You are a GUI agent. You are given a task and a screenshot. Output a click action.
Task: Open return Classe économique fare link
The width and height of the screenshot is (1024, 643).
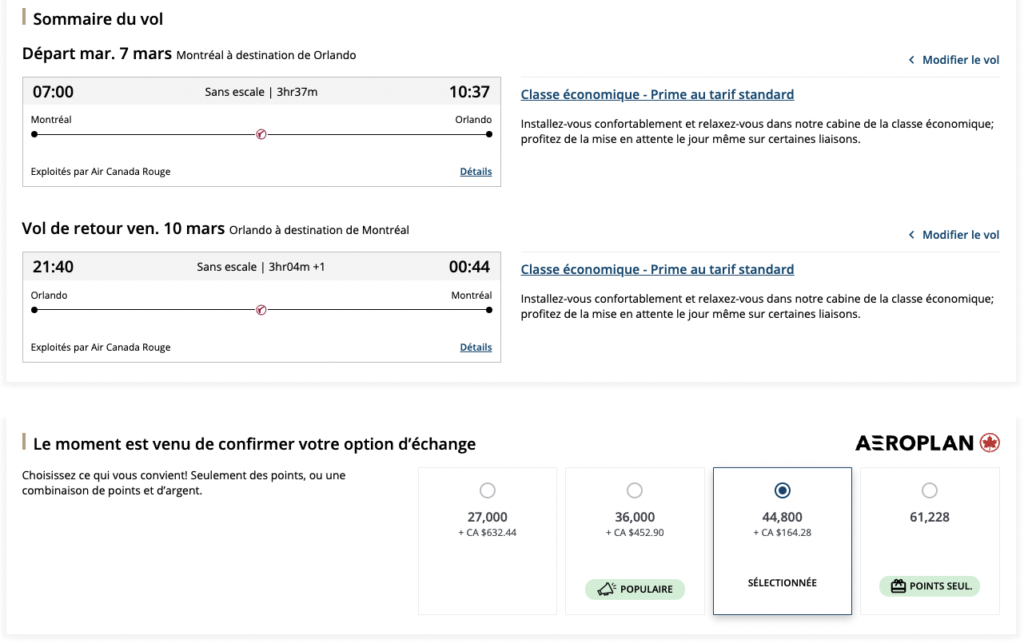(x=657, y=270)
